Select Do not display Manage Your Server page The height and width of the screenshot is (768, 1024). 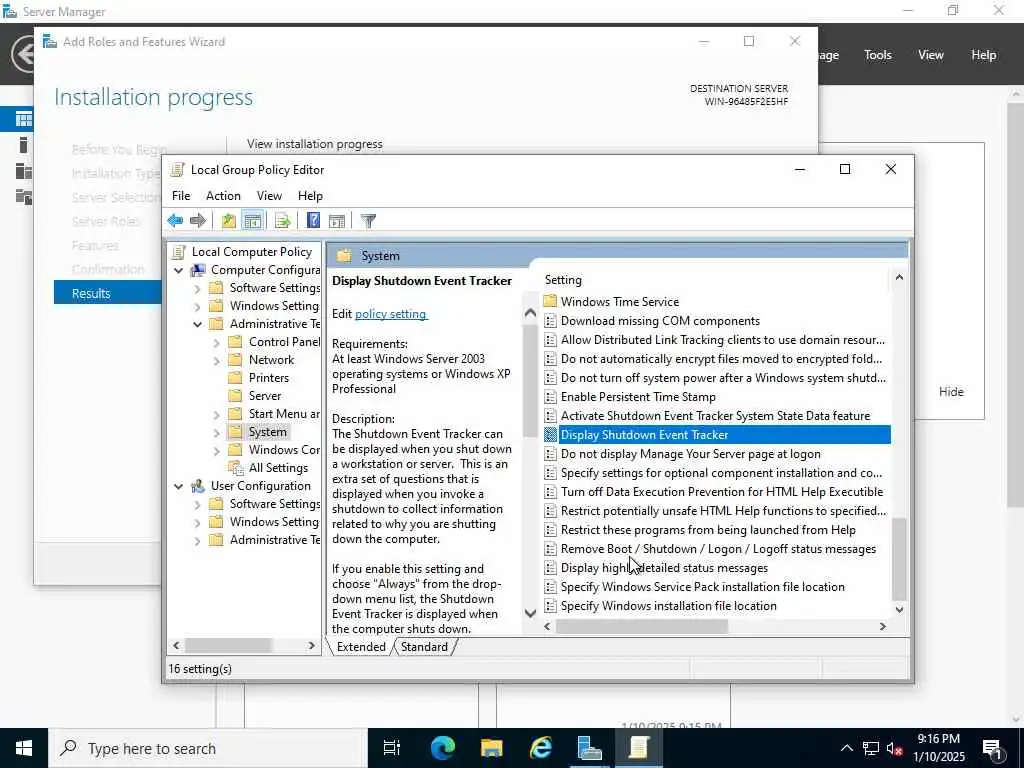pos(690,454)
